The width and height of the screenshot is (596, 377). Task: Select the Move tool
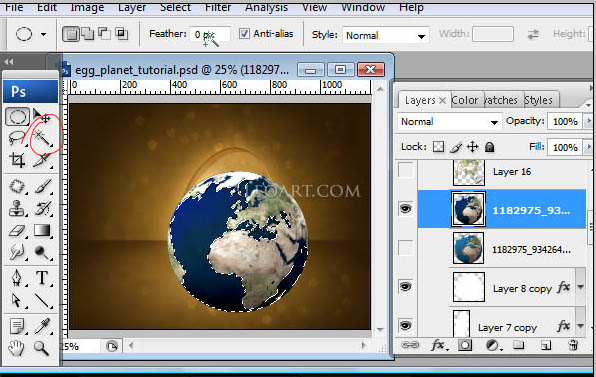coord(41,116)
